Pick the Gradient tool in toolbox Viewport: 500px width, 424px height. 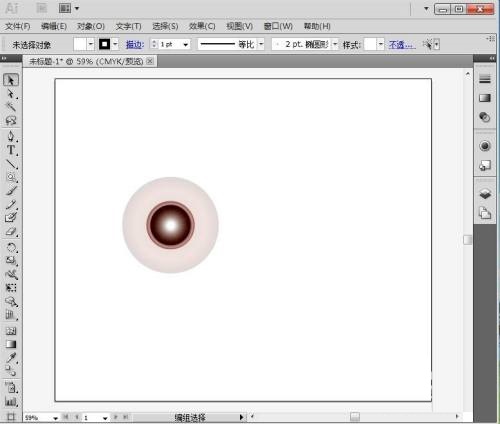[11, 344]
